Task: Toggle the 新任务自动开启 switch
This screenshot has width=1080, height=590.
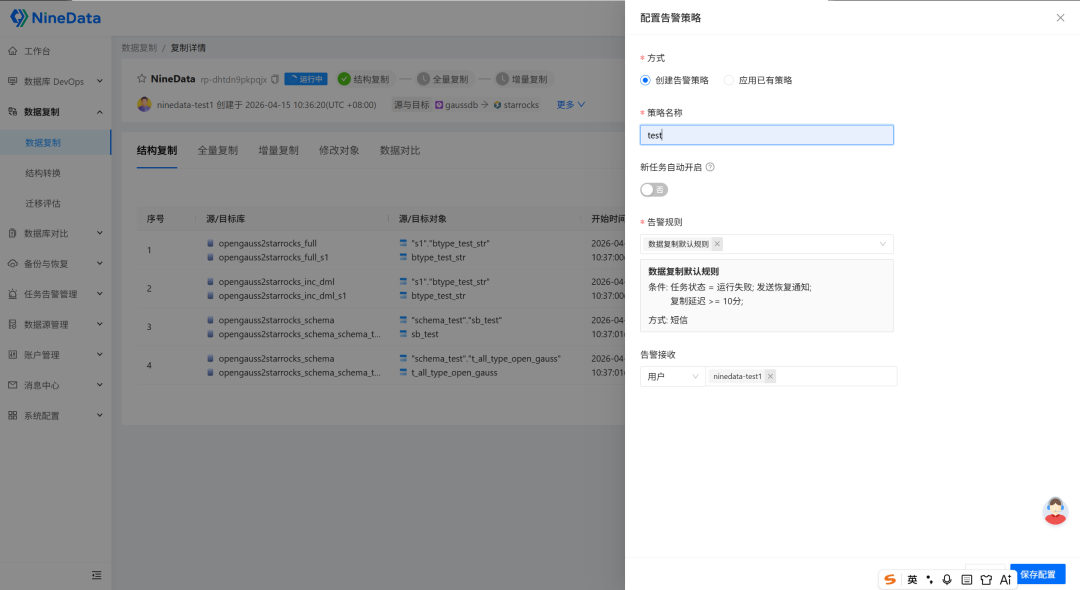Action: pyautogui.click(x=654, y=190)
